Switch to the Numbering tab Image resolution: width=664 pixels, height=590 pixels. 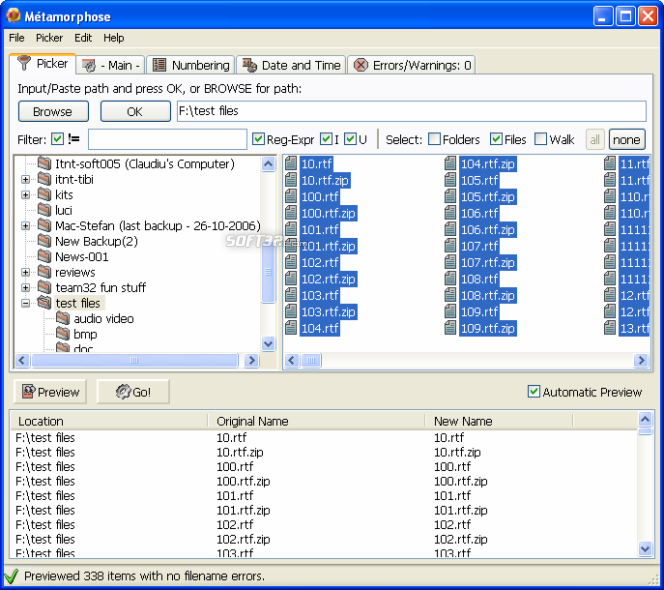[191, 65]
